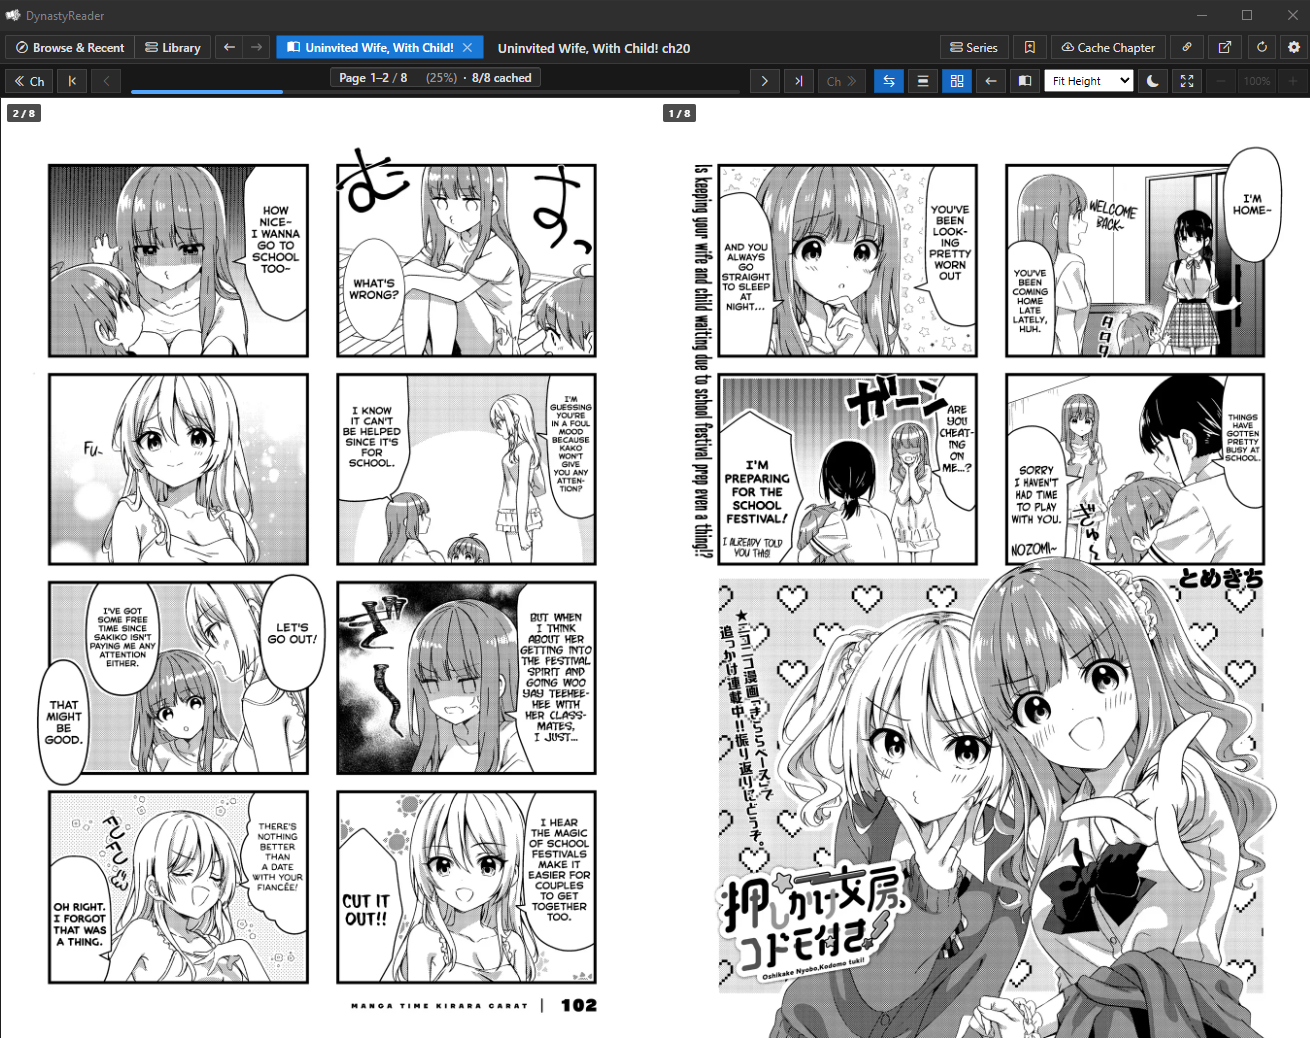Click the DynastyReader app icon
The width and height of the screenshot is (1310, 1038).
point(13,15)
